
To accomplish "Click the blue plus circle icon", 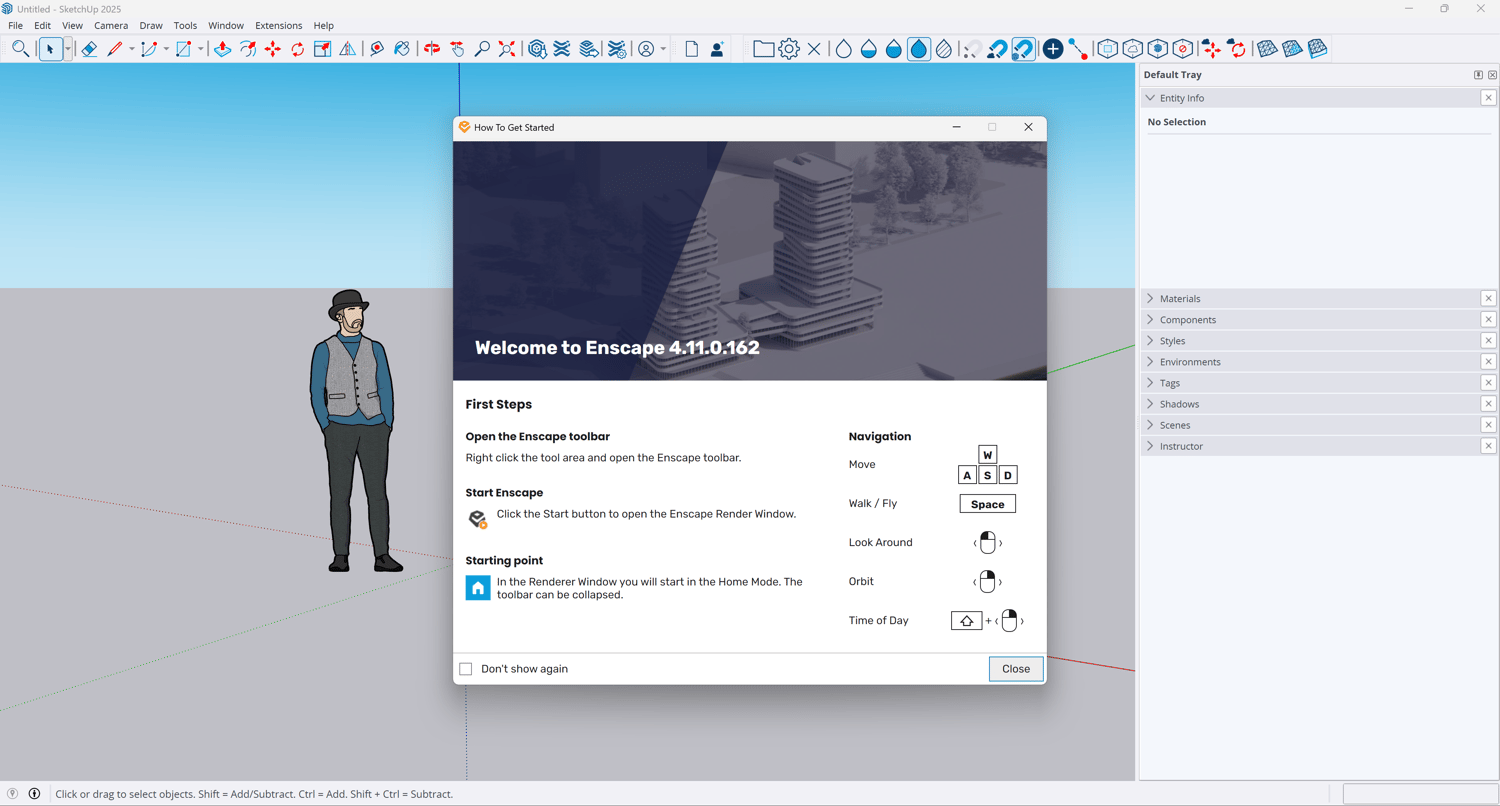I will click(x=1053, y=49).
